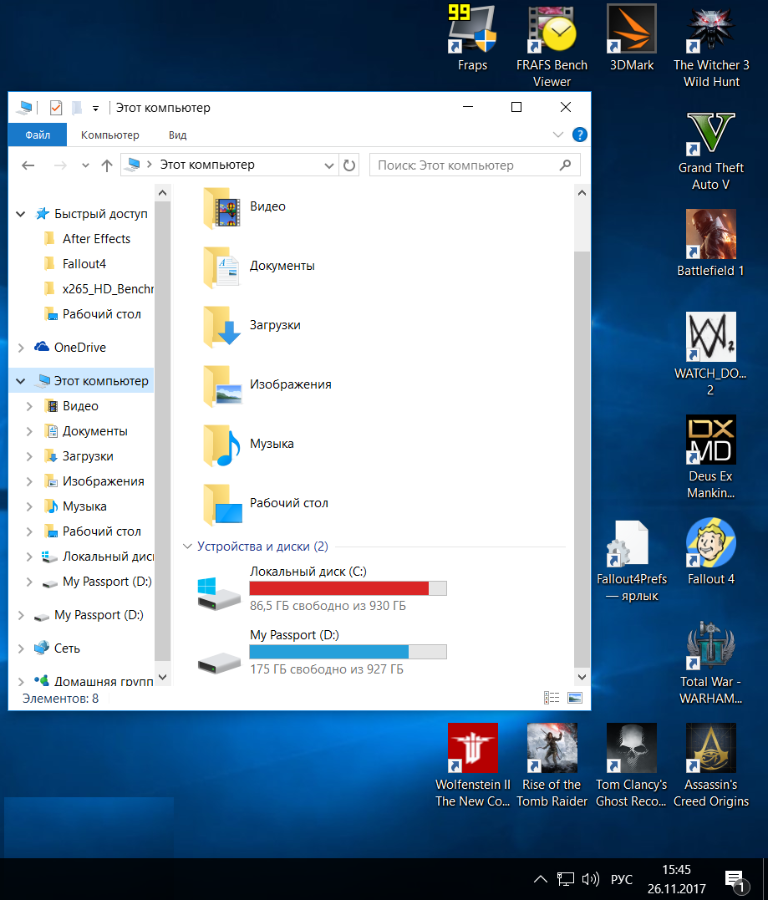Select the Fallout4Prefs shortcut file
The width and height of the screenshot is (768, 900).
(631, 561)
